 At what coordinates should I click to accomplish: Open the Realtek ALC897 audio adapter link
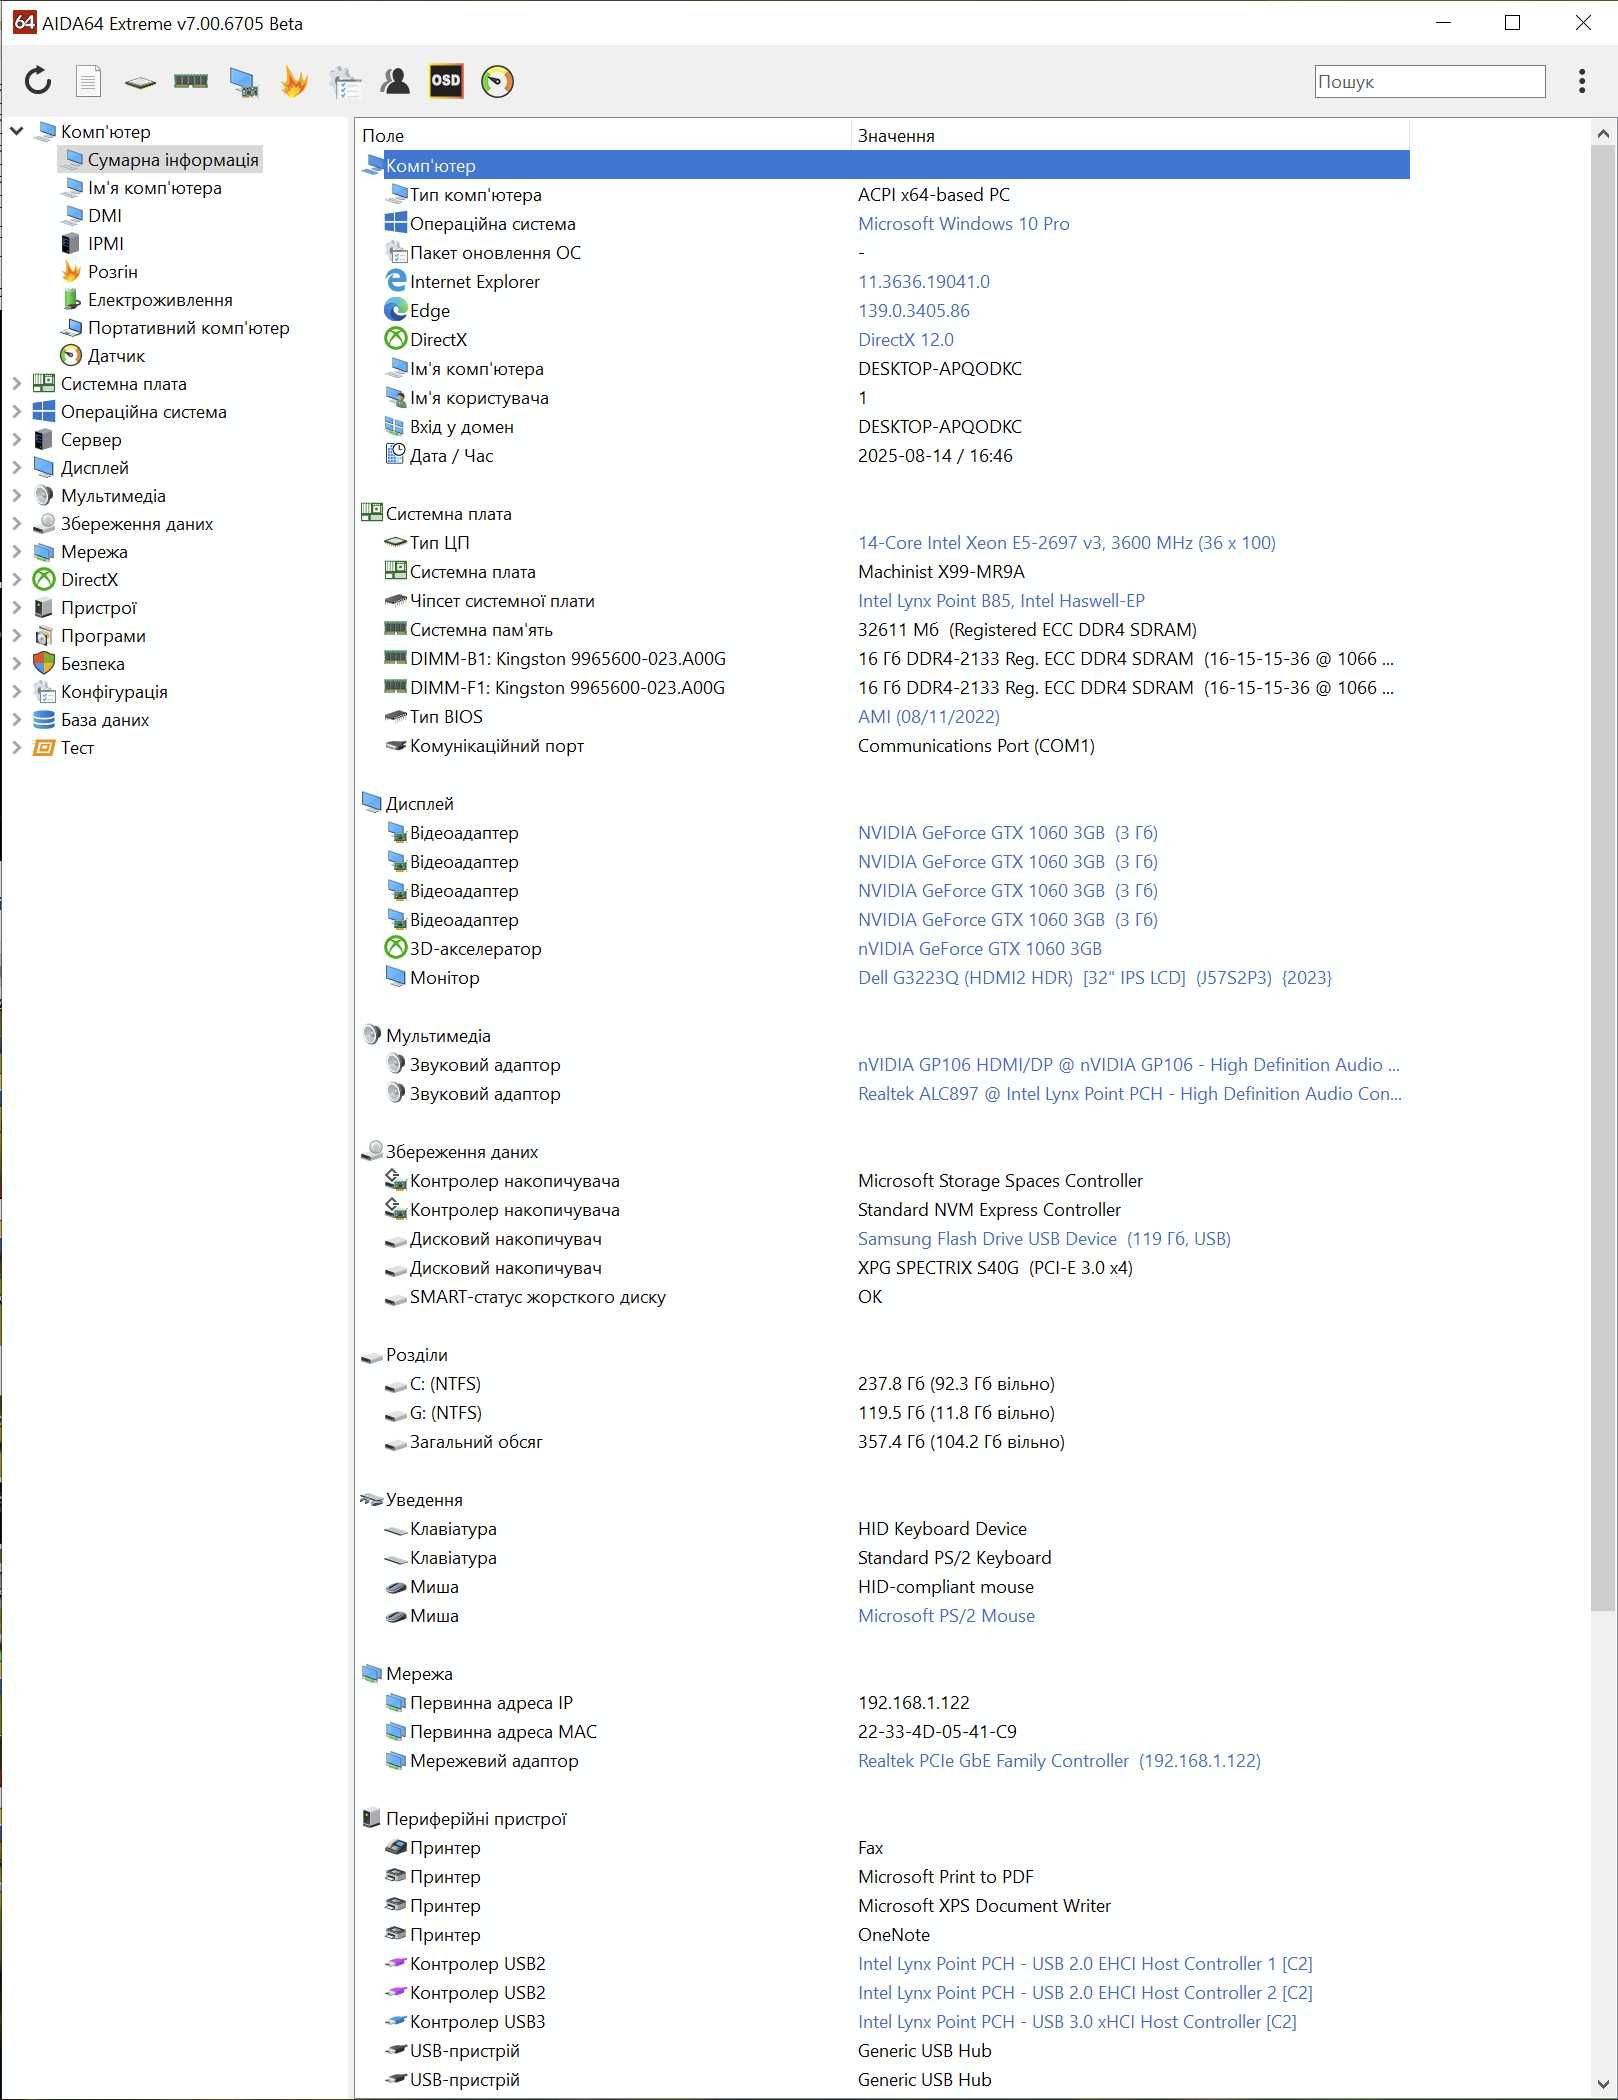pos(1130,1094)
